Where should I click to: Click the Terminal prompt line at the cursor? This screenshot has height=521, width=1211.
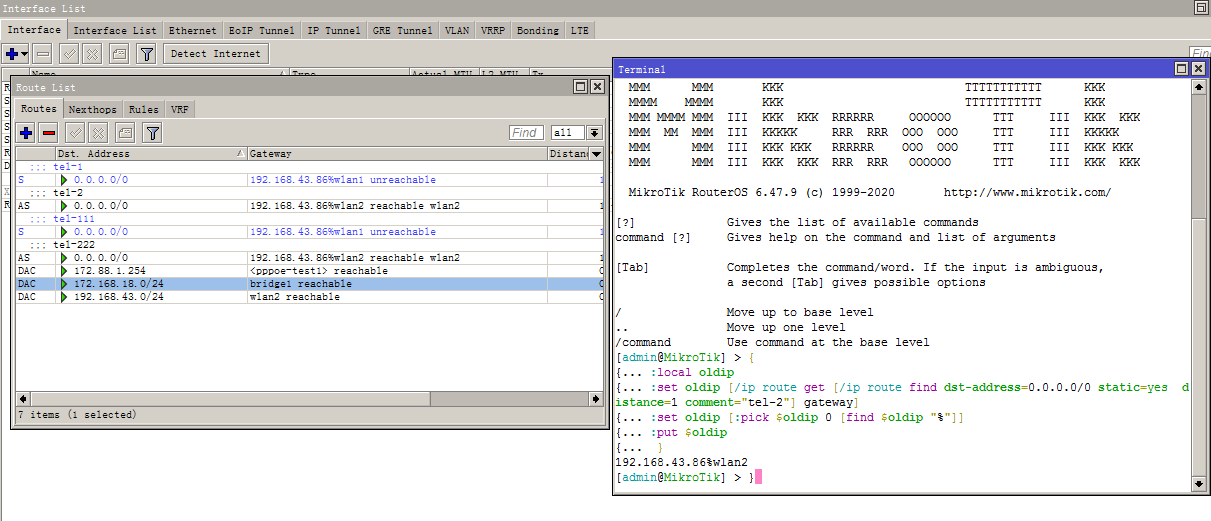point(690,478)
